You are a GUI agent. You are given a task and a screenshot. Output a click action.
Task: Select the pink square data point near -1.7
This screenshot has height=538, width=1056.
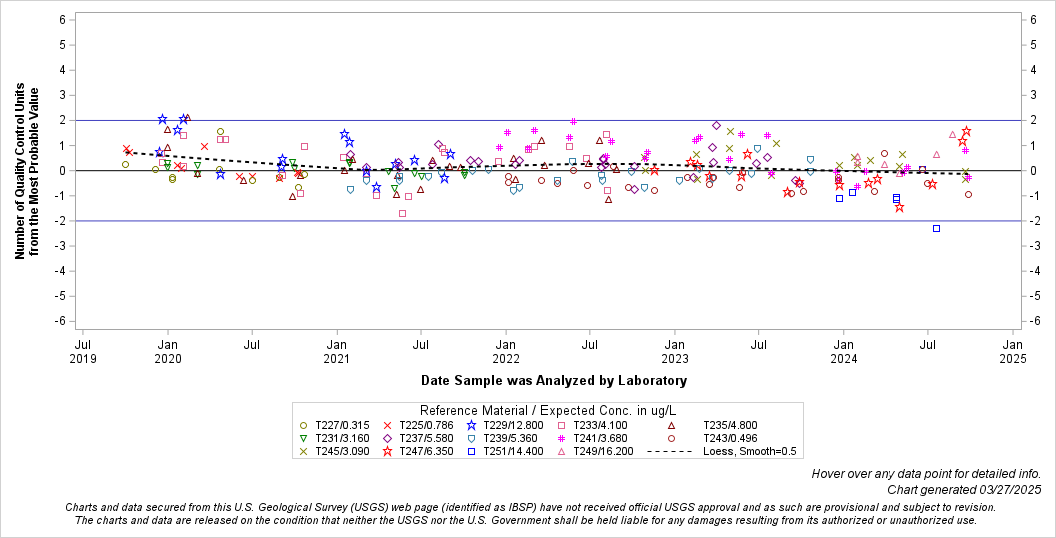click(402, 213)
